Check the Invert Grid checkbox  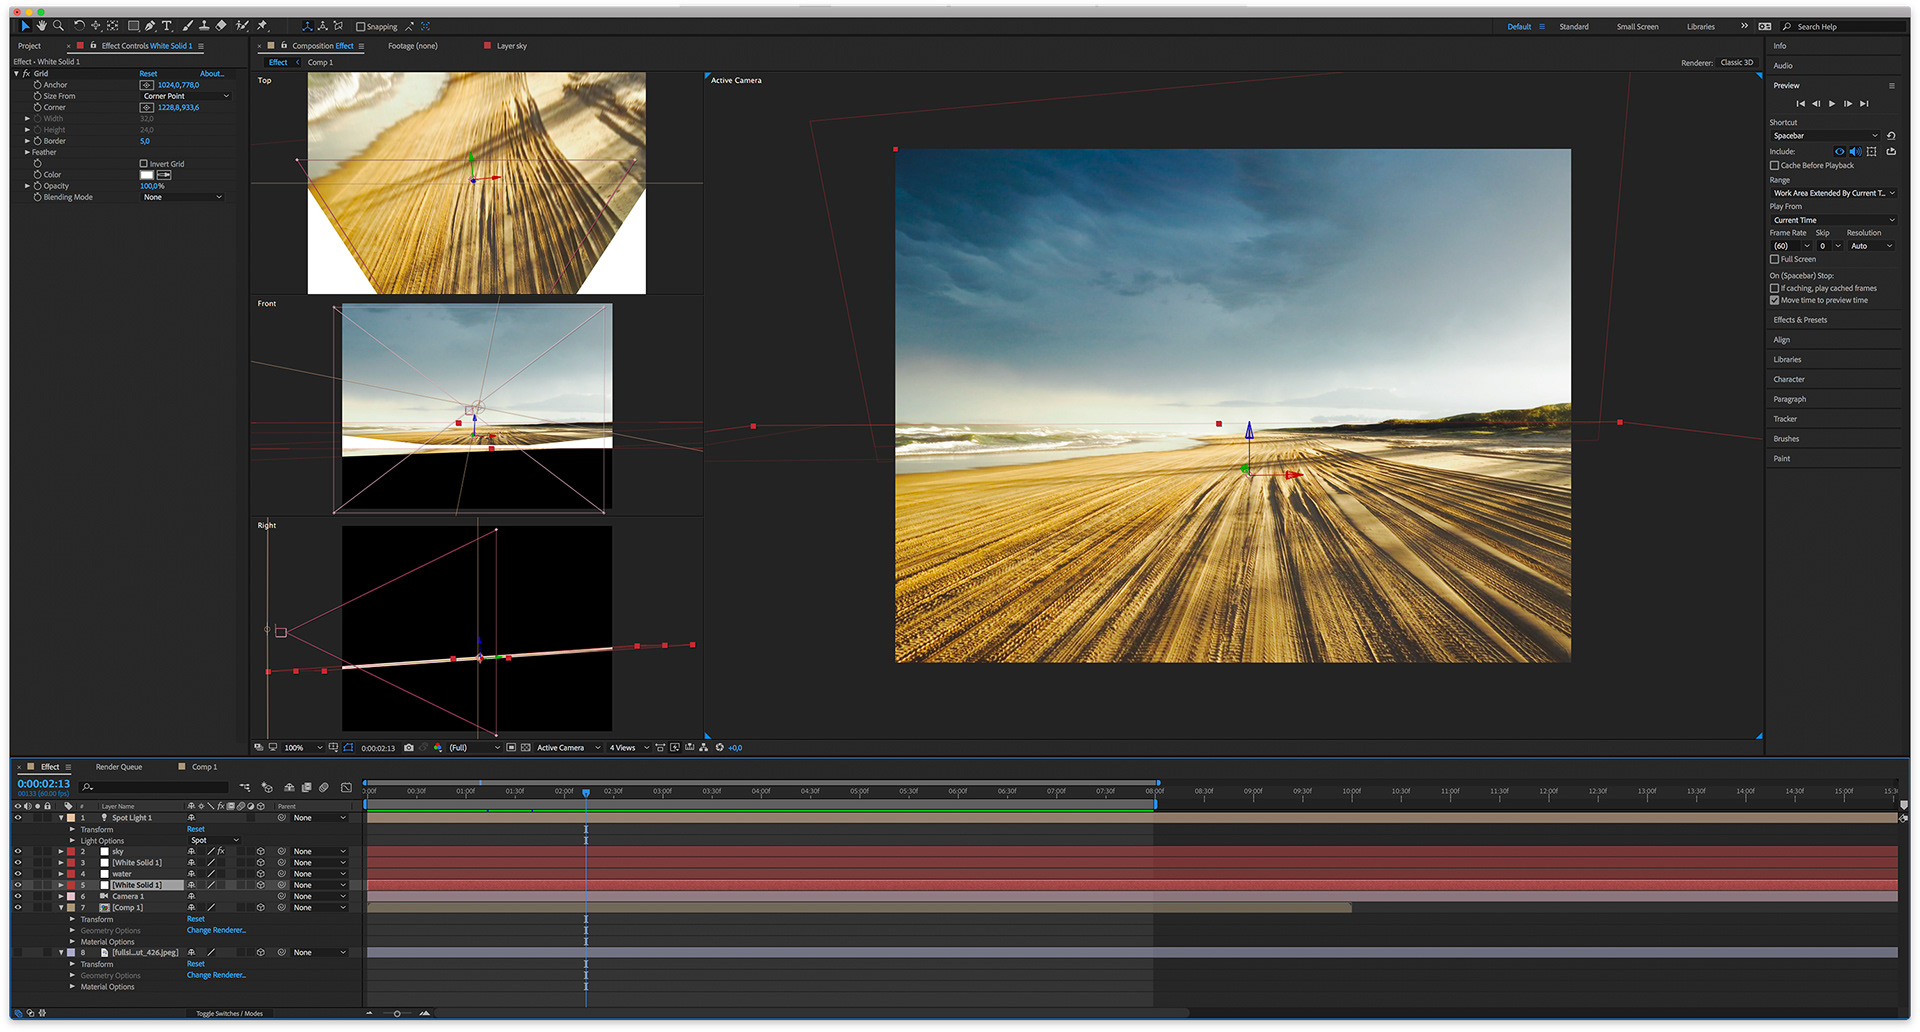[x=144, y=164]
